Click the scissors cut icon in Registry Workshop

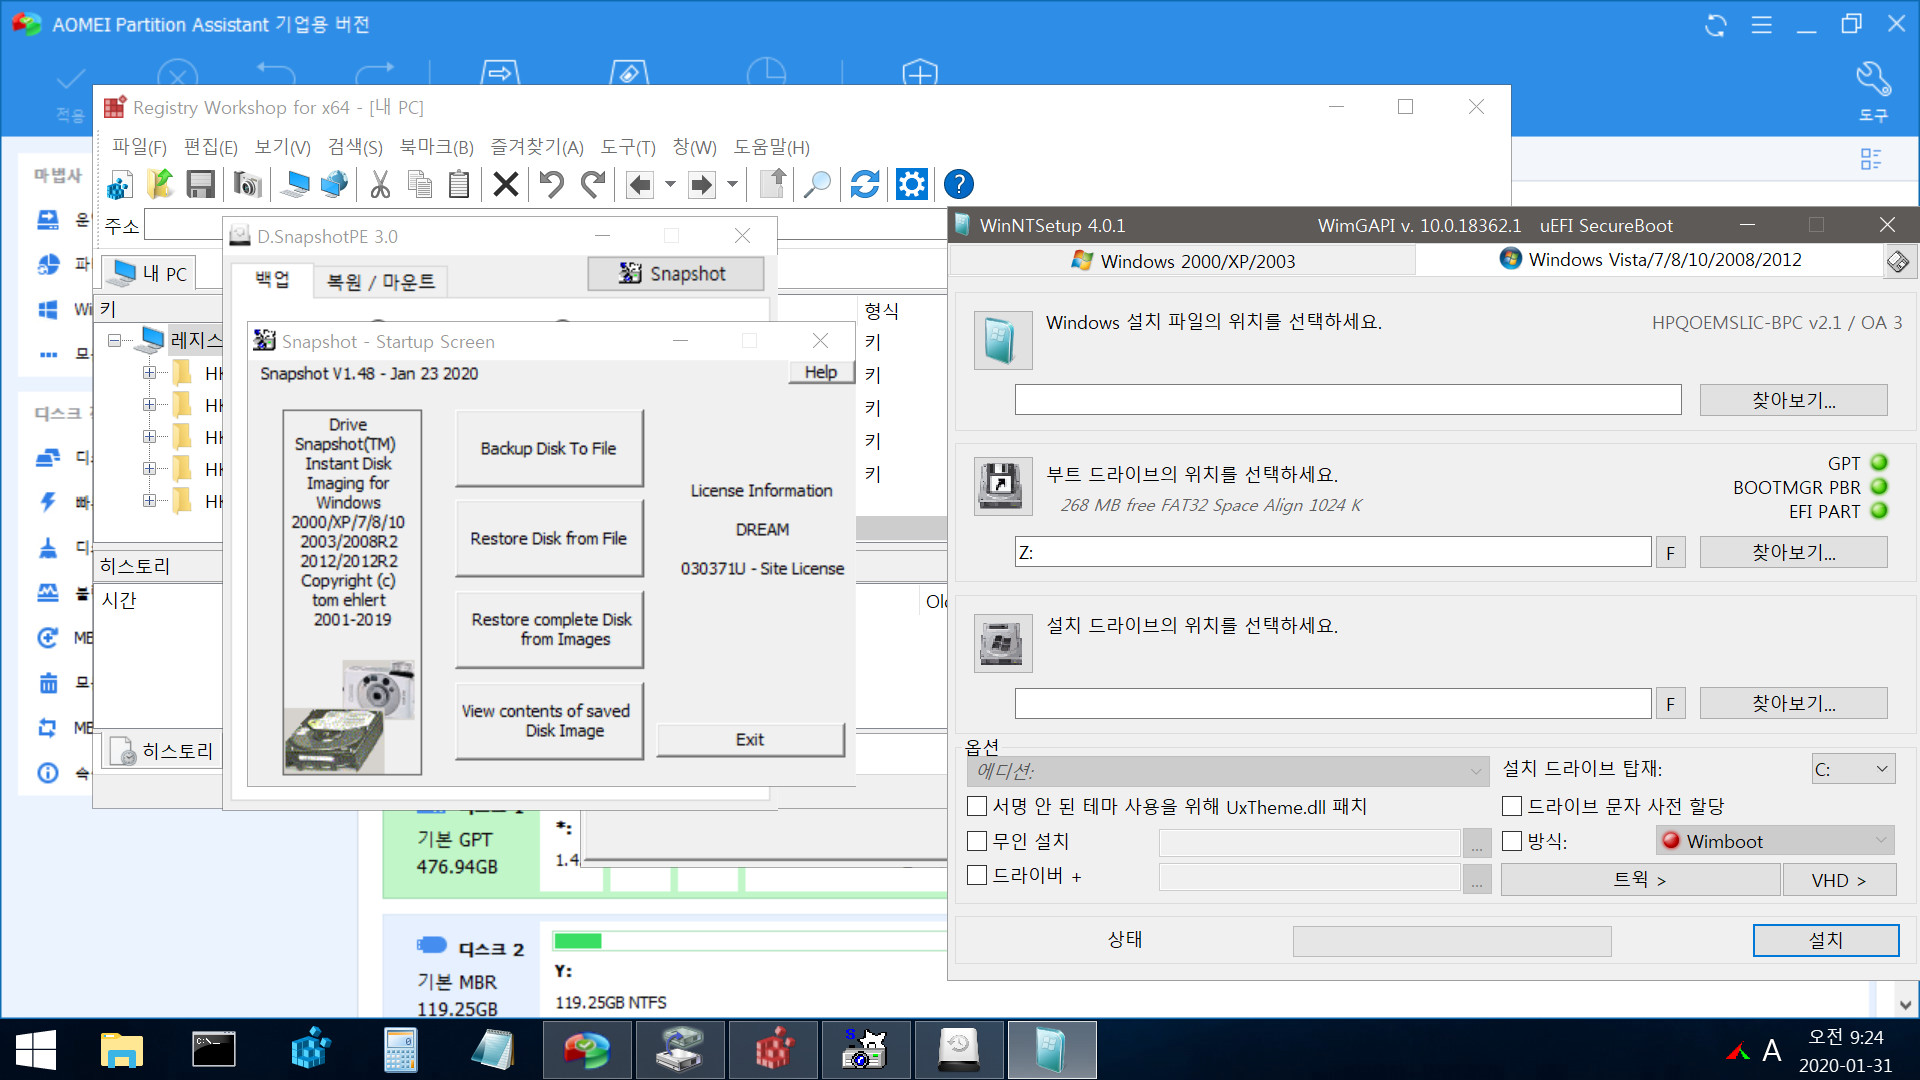pyautogui.click(x=380, y=184)
